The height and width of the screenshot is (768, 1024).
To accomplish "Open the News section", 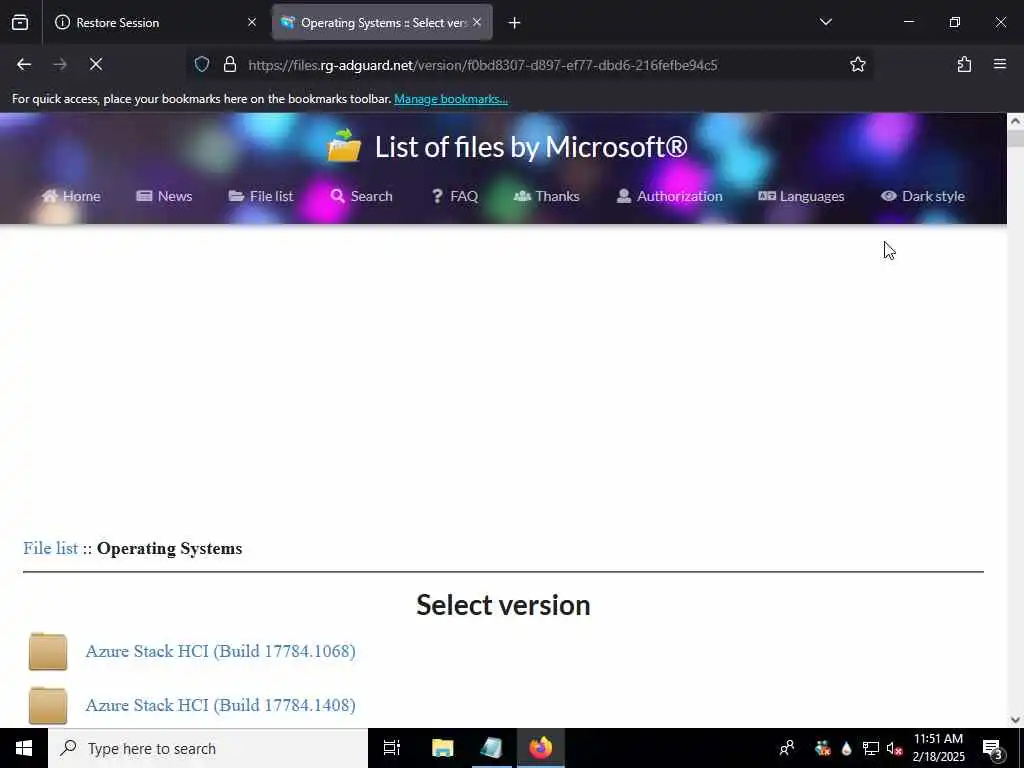I will [164, 196].
